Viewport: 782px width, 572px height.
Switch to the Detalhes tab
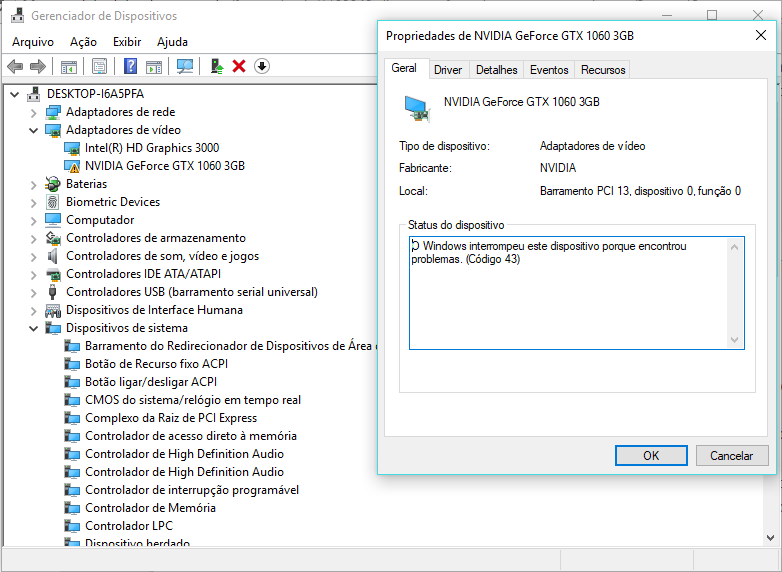[496, 70]
